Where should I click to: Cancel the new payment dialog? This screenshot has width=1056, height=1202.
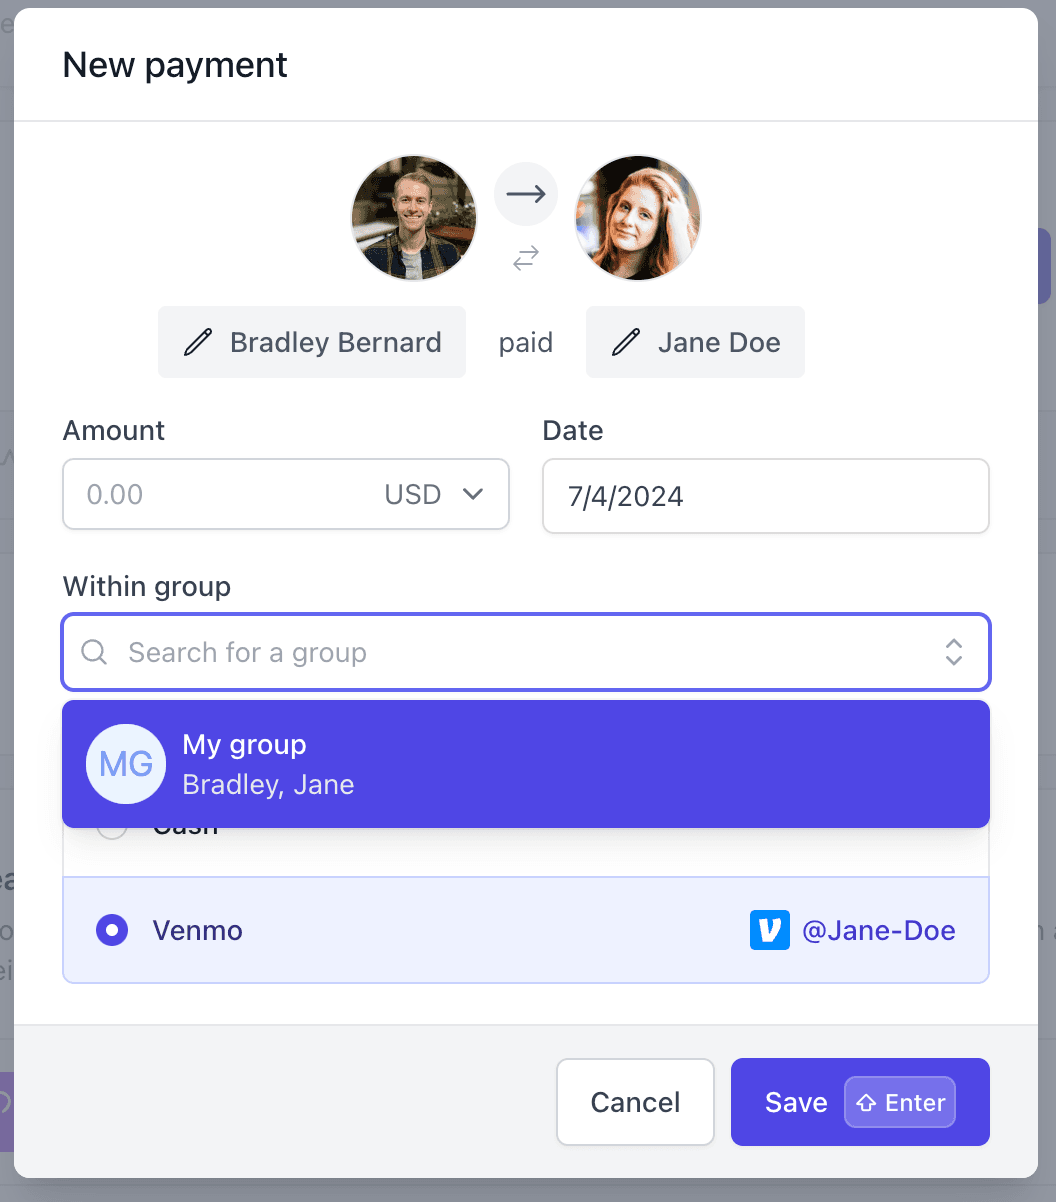[x=635, y=1102]
